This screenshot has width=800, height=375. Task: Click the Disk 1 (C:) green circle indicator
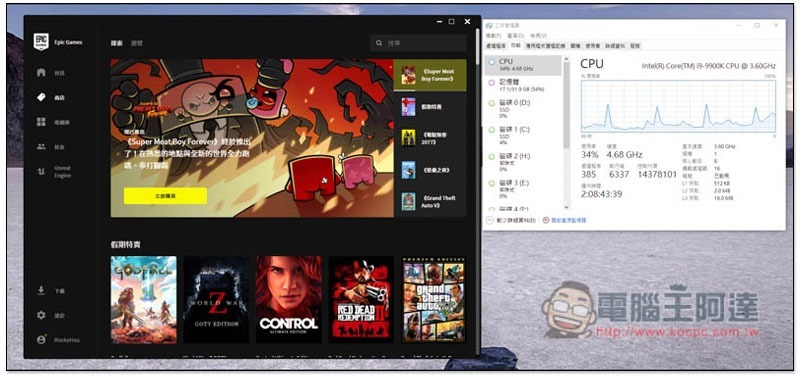click(492, 130)
